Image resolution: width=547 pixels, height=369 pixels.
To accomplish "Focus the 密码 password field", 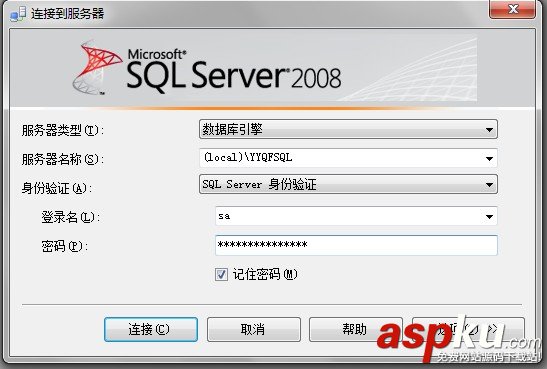I will tap(356, 245).
